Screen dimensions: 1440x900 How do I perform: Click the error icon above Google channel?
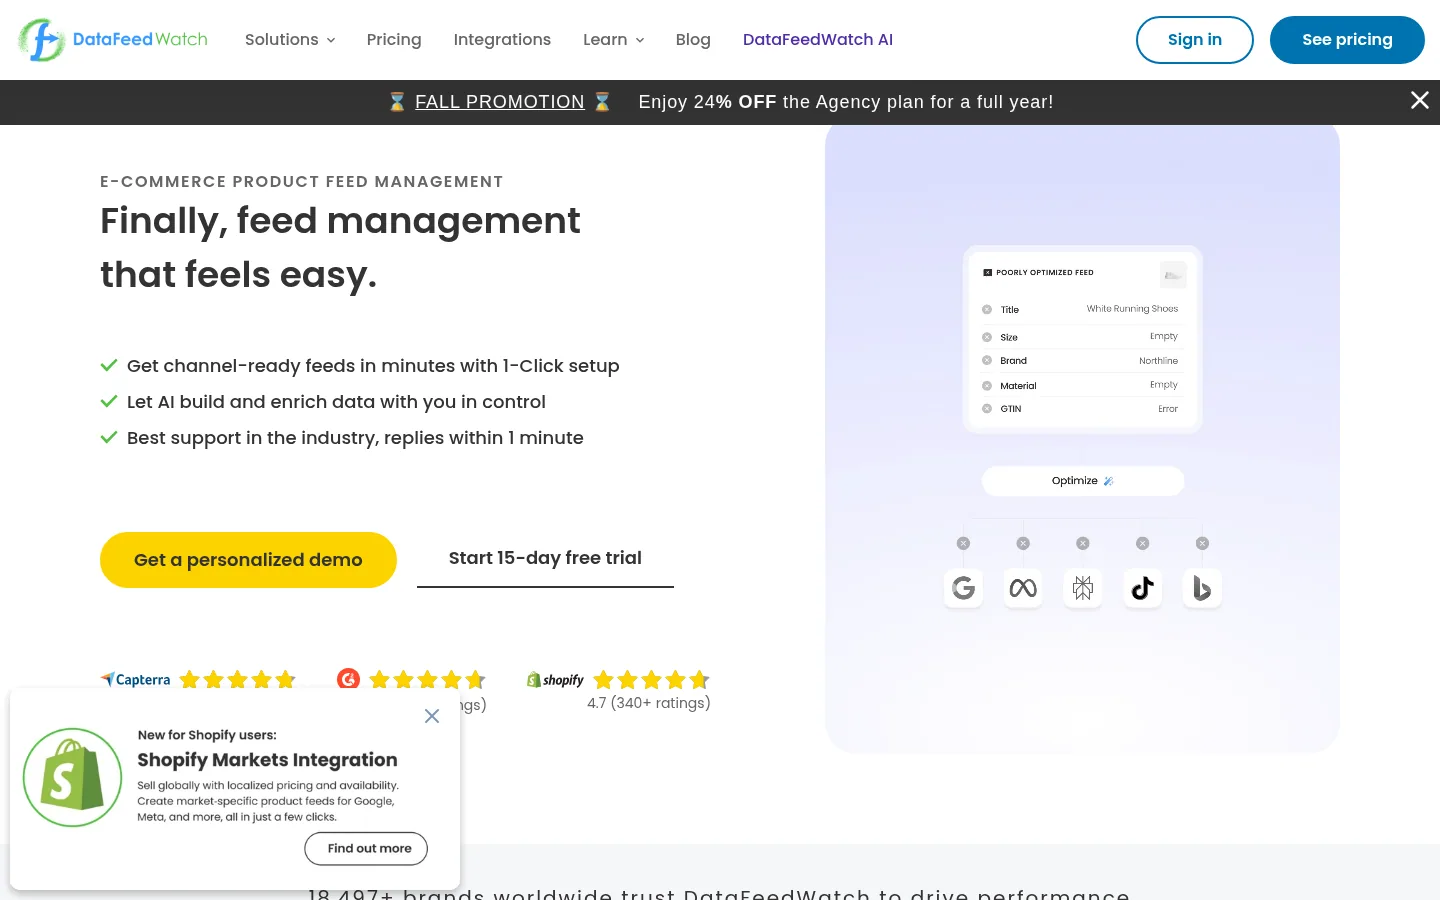tap(963, 543)
